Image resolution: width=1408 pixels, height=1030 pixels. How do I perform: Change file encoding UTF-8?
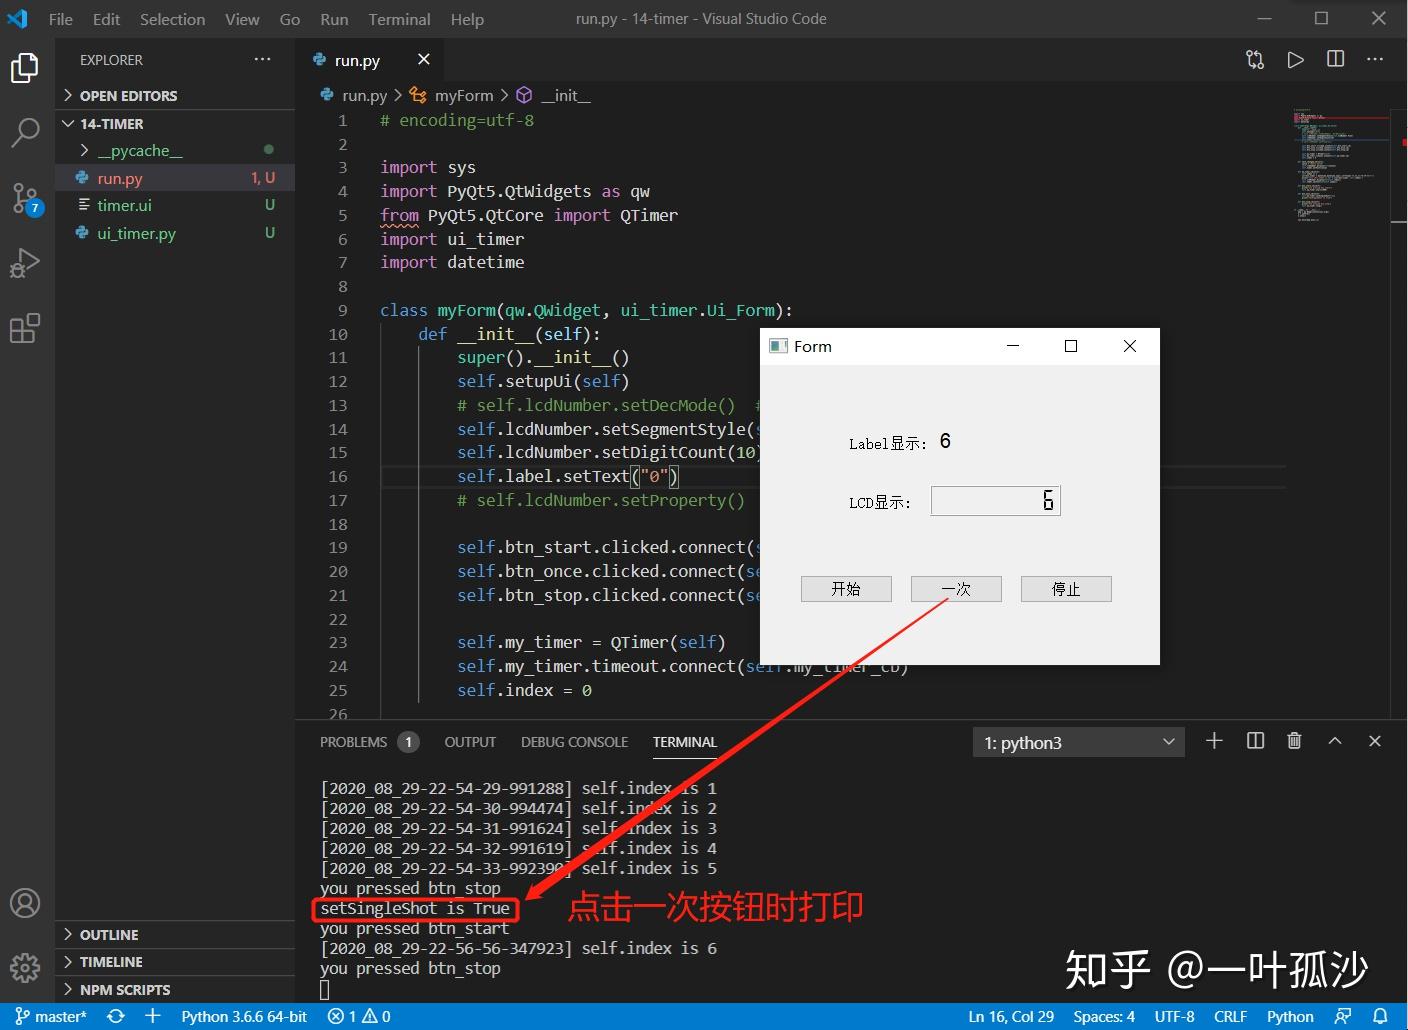(x=1175, y=1016)
